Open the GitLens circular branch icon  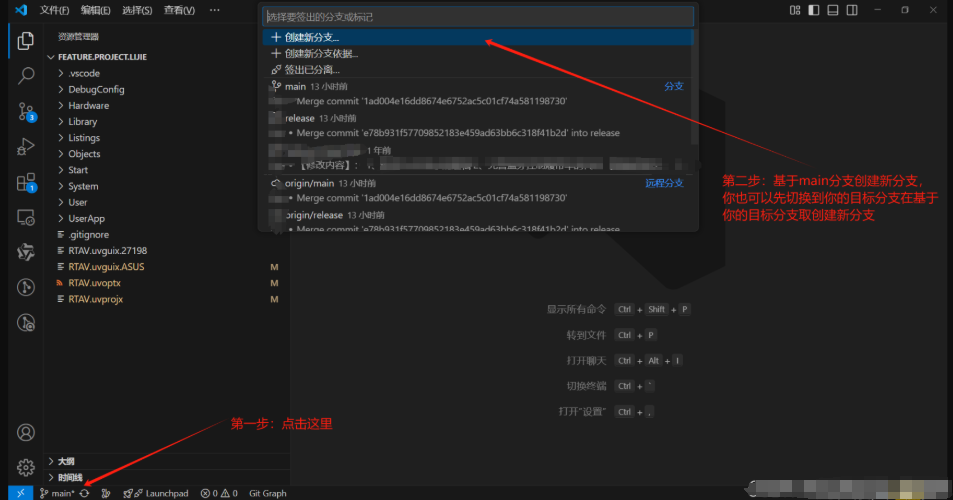click(x=26, y=287)
